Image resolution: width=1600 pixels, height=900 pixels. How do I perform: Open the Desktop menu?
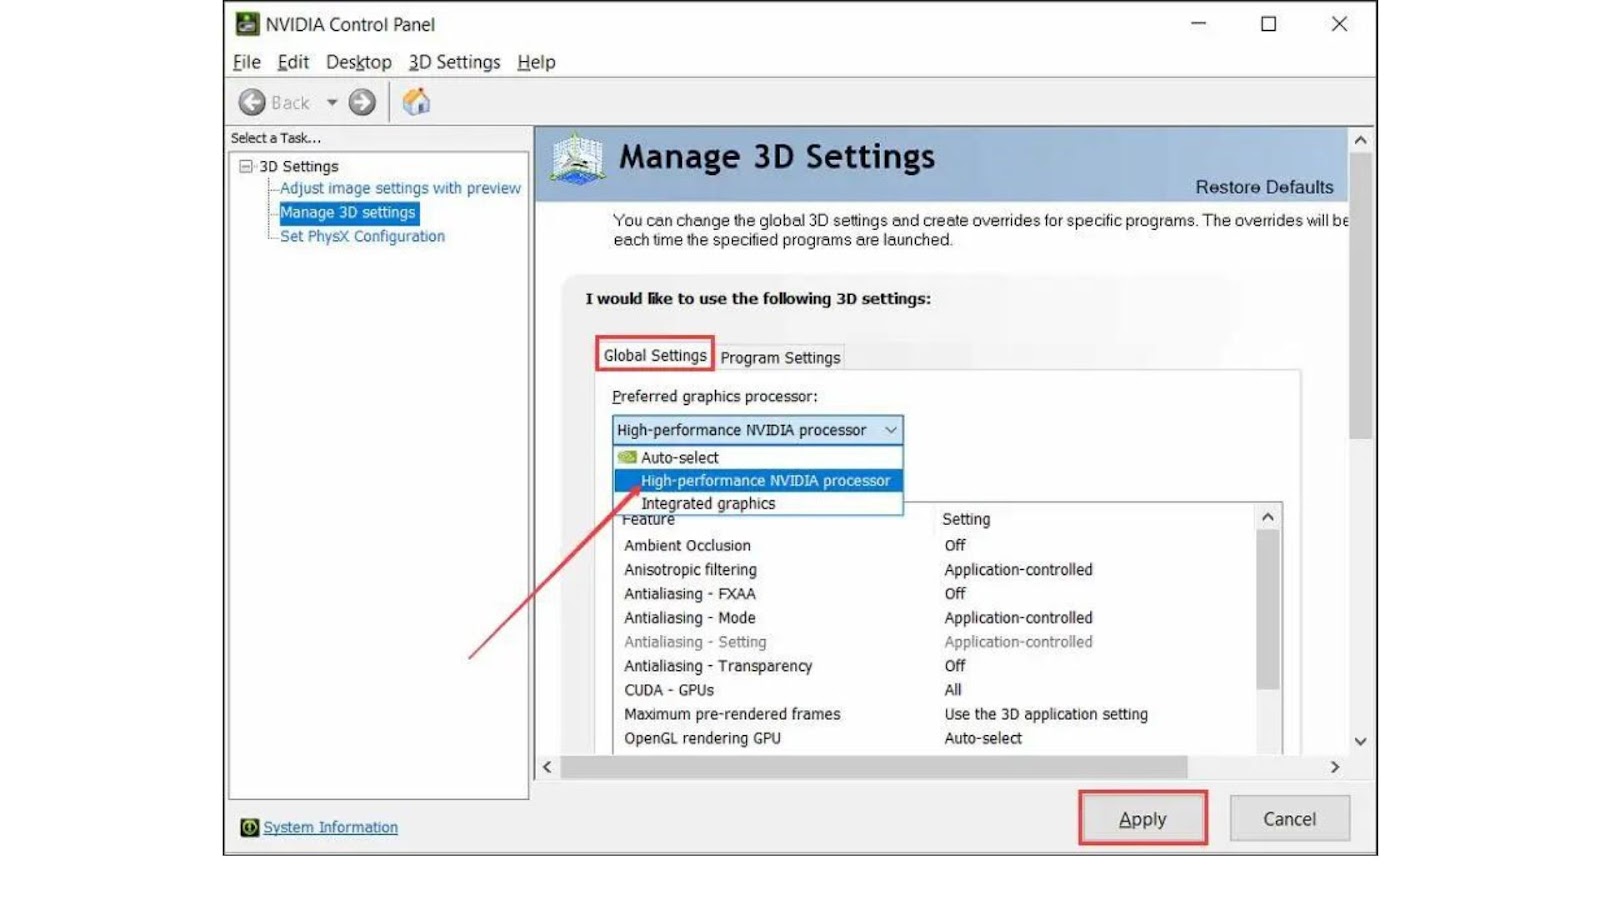pos(359,62)
